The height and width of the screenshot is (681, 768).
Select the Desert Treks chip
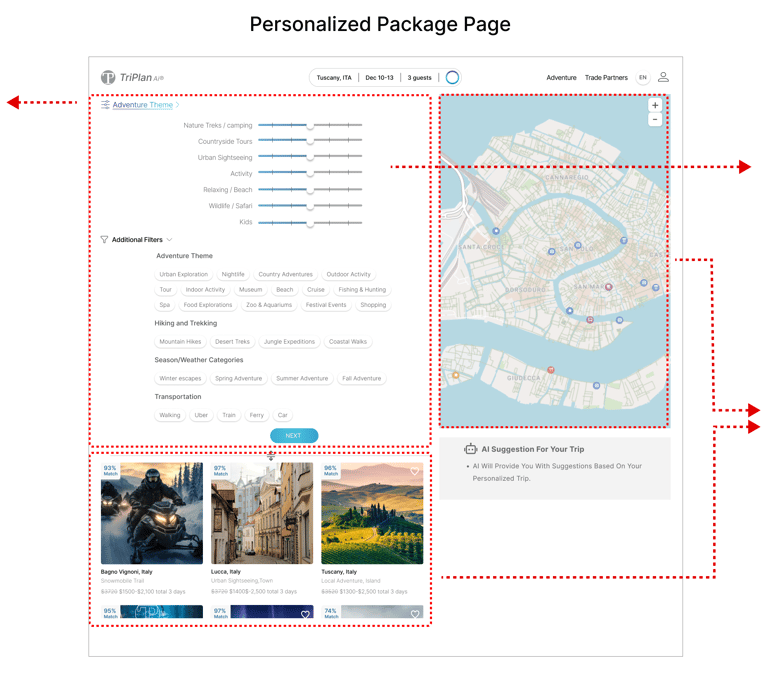pyautogui.click(x=232, y=341)
